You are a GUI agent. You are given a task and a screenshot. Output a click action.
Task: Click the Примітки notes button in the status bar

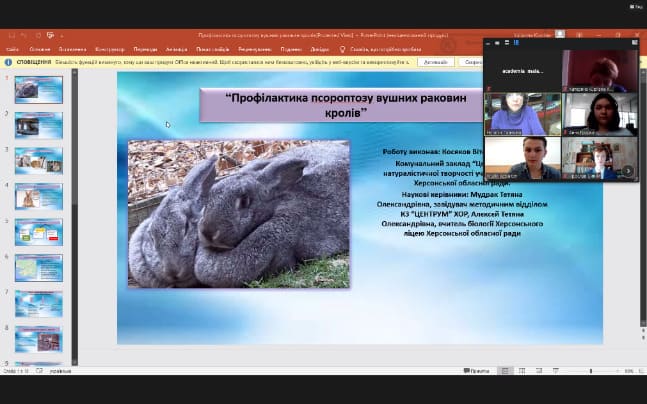pyautogui.click(x=478, y=371)
